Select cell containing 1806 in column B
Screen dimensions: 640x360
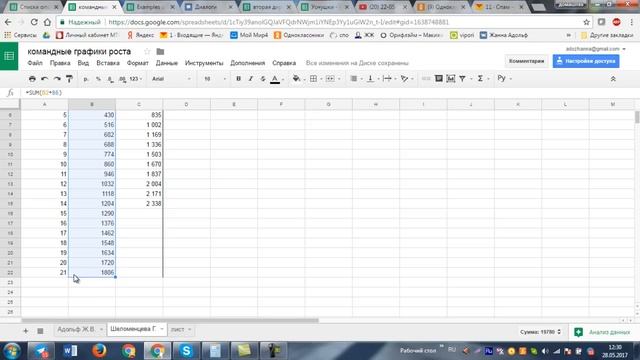click(x=92, y=272)
